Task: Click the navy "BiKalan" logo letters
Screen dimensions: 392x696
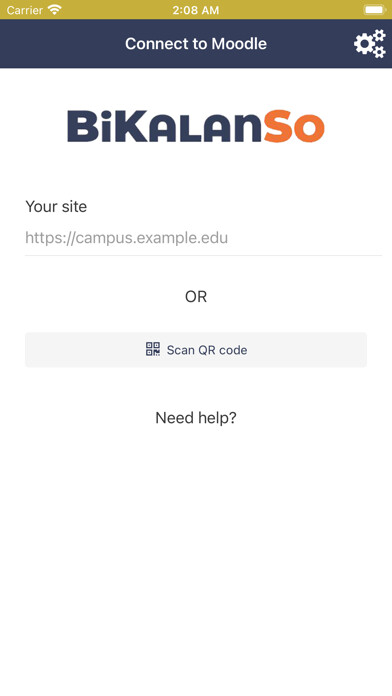Action: click(165, 127)
